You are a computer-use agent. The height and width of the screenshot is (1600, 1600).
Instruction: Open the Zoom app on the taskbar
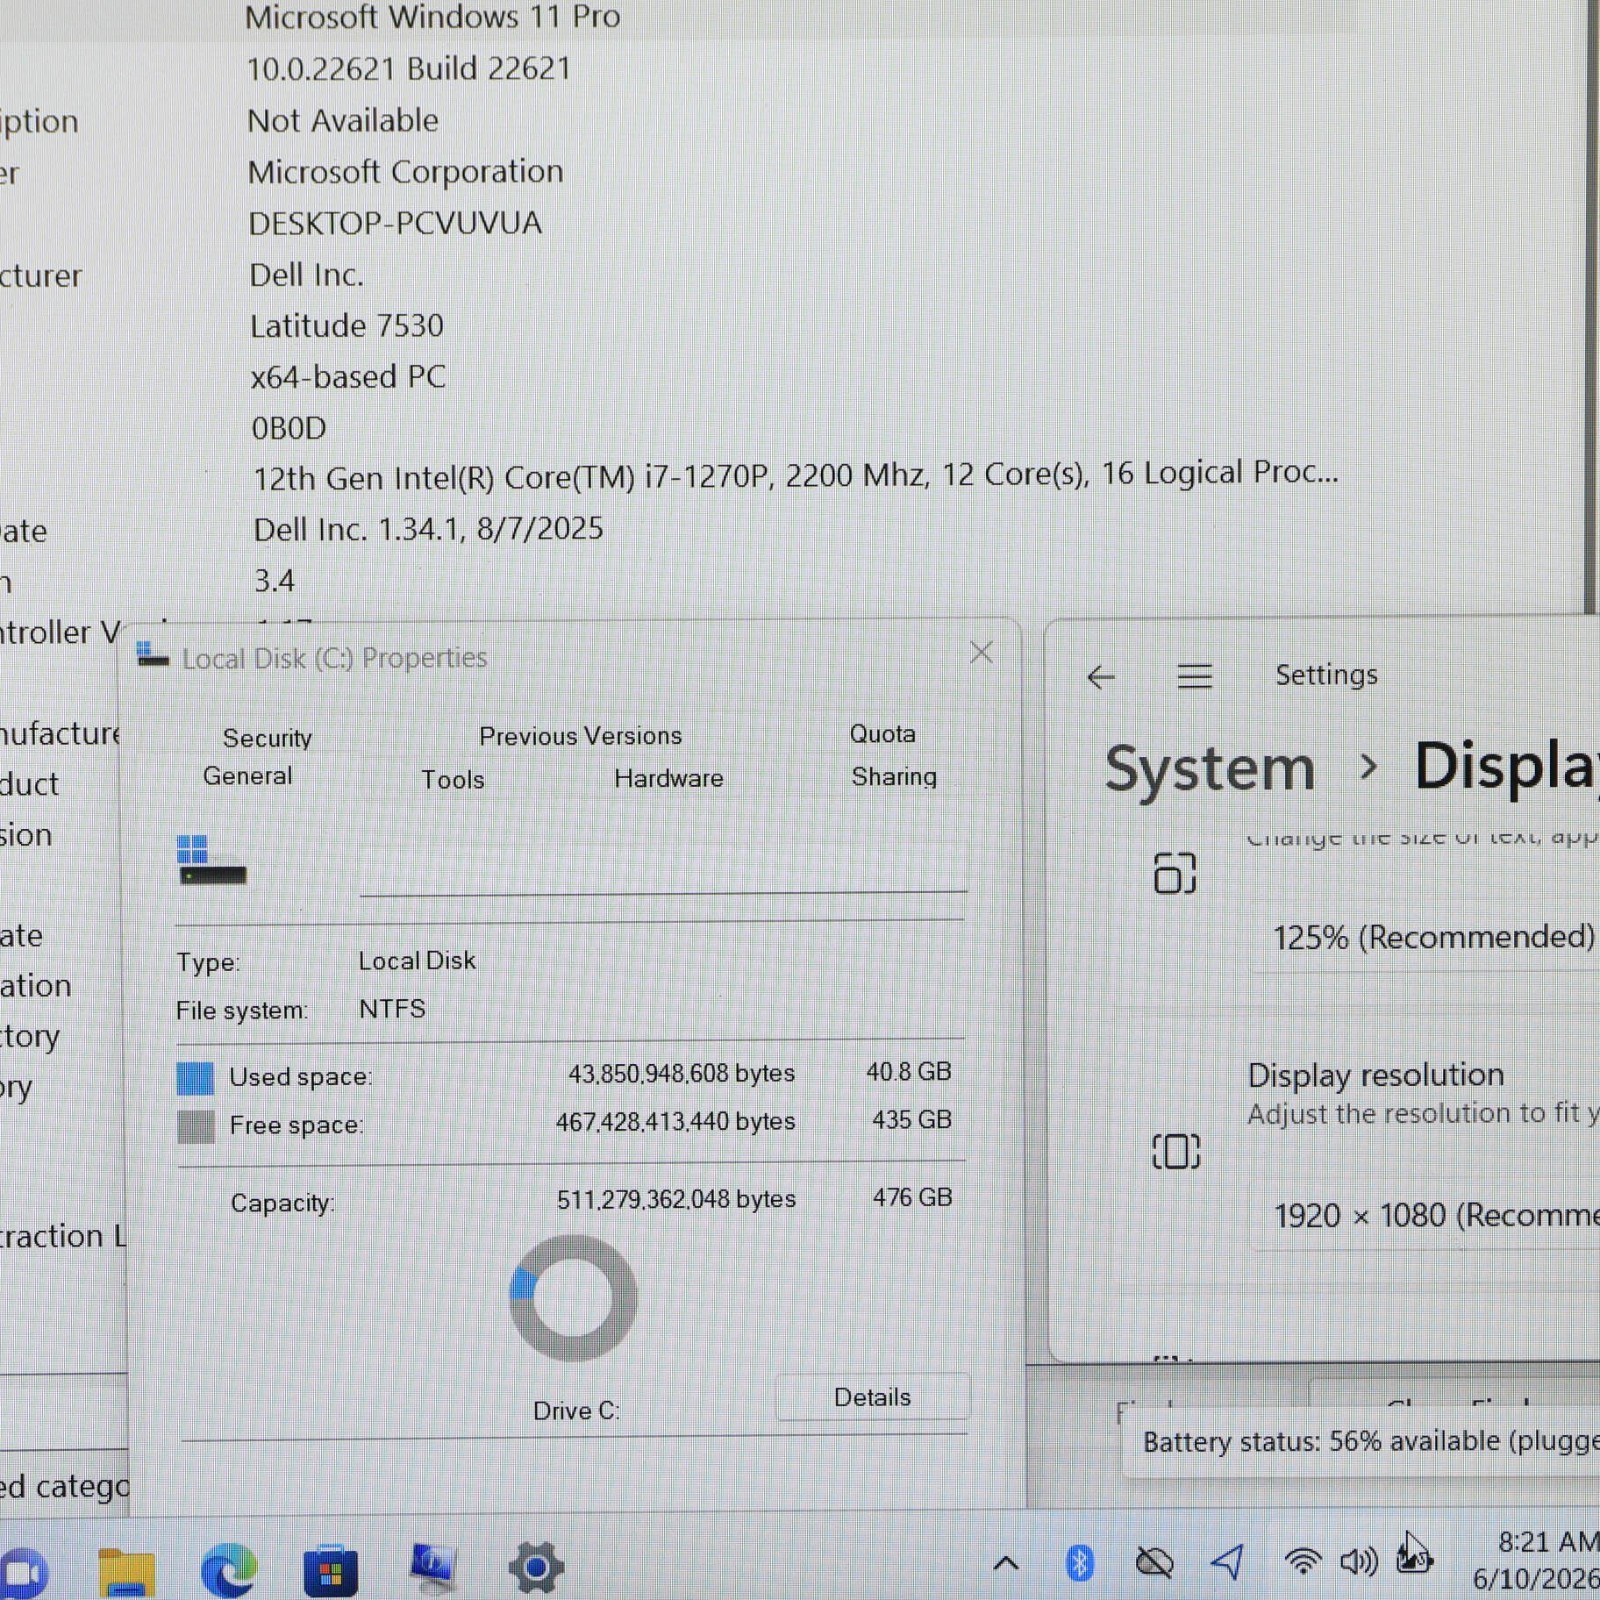(x=22, y=1573)
